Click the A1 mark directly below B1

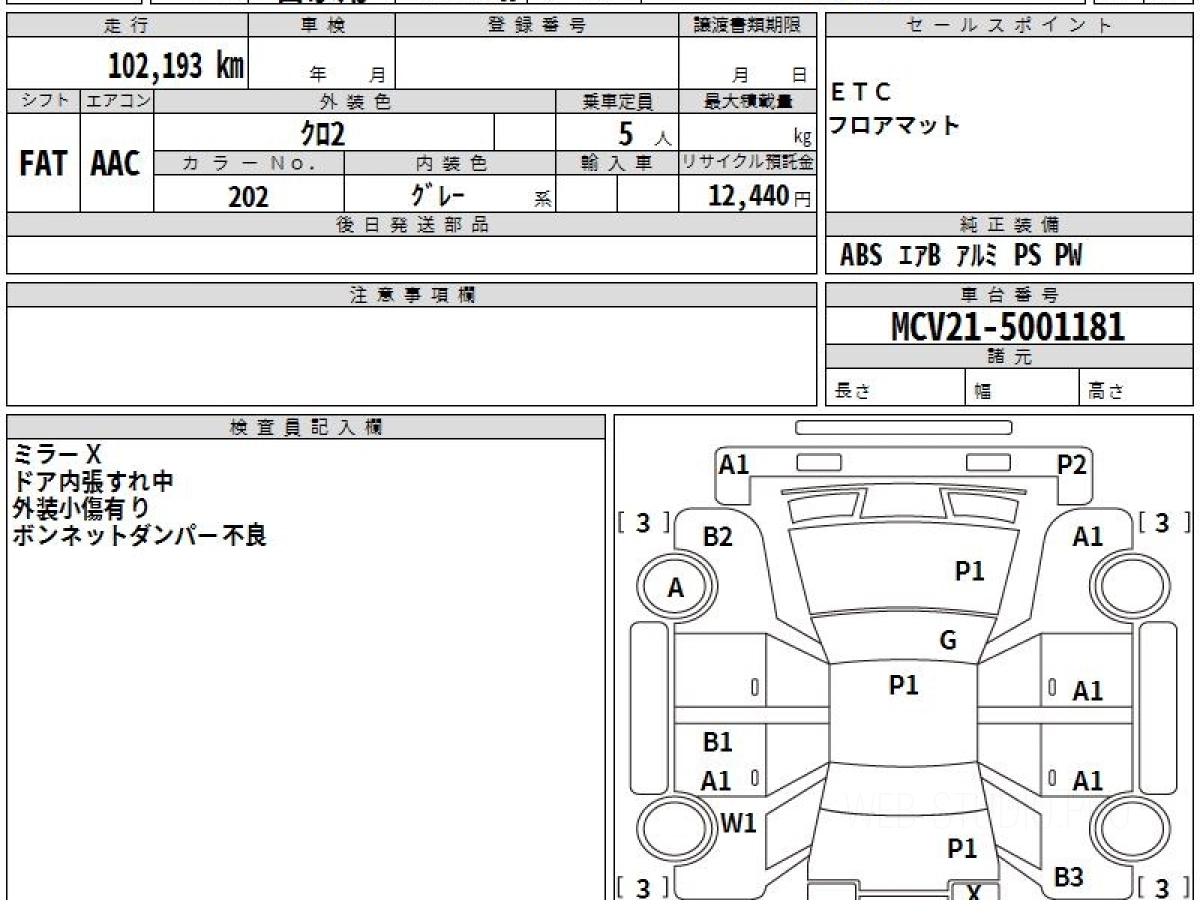(716, 781)
